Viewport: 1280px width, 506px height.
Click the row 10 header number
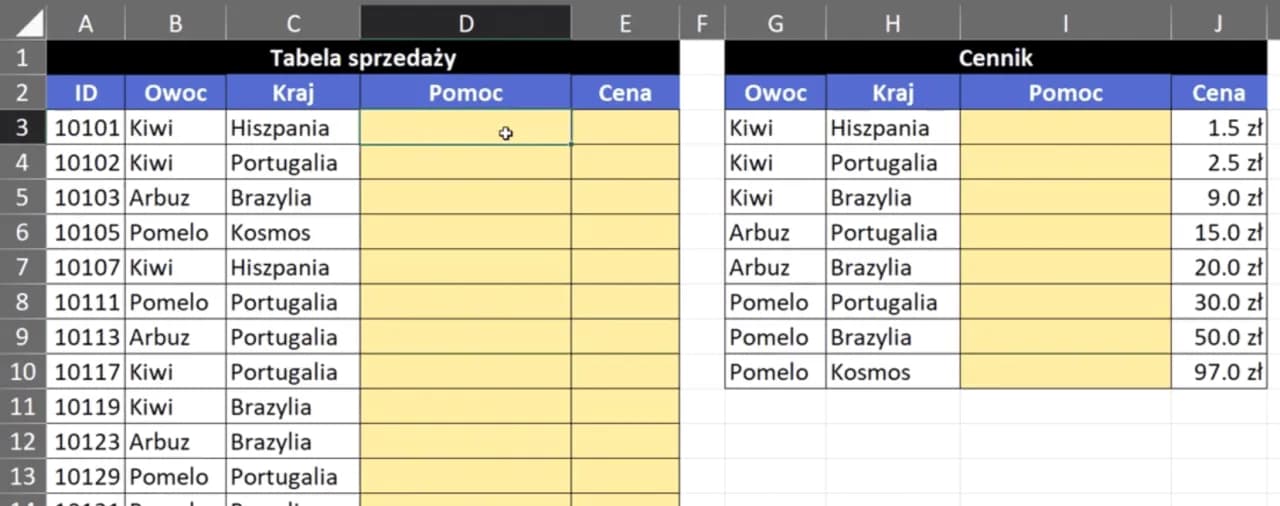[x=23, y=372]
